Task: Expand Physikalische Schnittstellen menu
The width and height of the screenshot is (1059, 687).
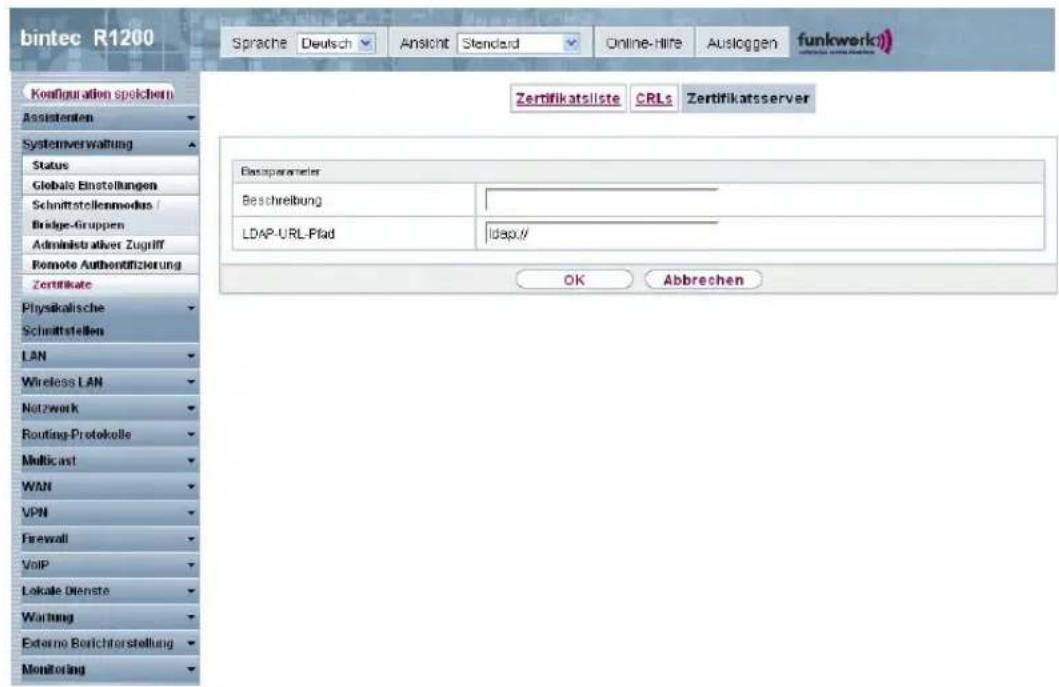Action: coord(109,319)
